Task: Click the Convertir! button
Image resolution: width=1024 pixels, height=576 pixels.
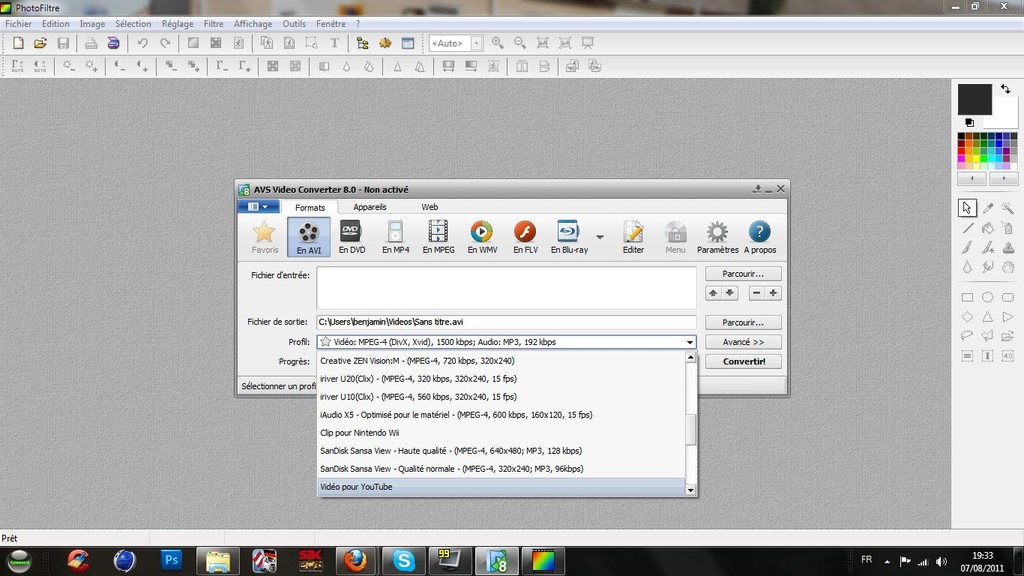Action: 743,361
